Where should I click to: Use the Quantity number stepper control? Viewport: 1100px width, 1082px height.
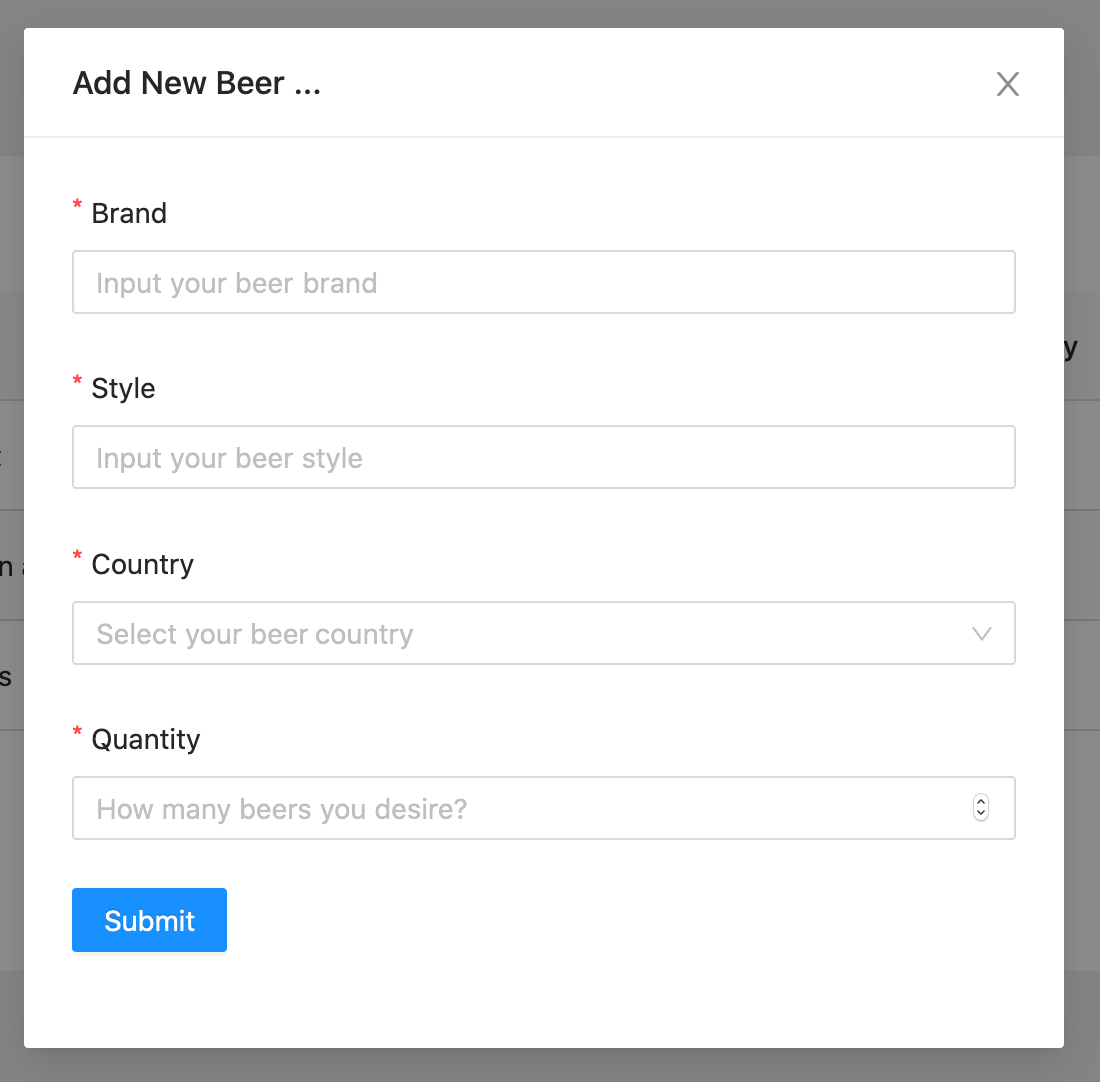(981, 808)
